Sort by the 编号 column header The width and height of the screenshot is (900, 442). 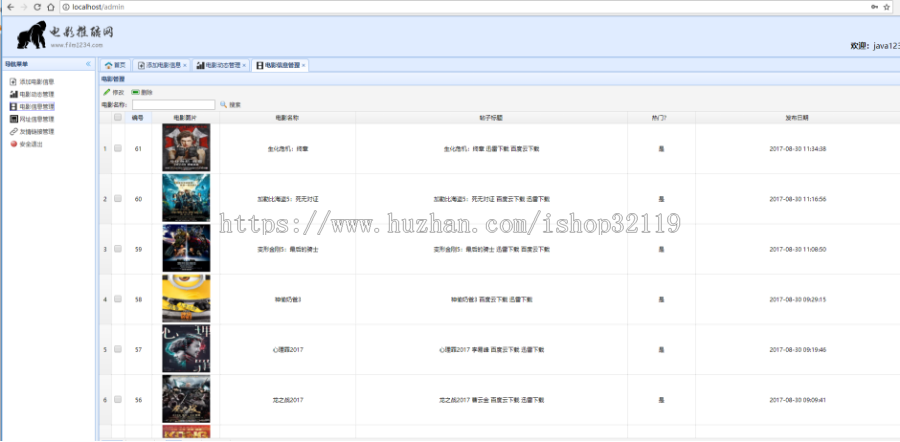[x=138, y=118]
